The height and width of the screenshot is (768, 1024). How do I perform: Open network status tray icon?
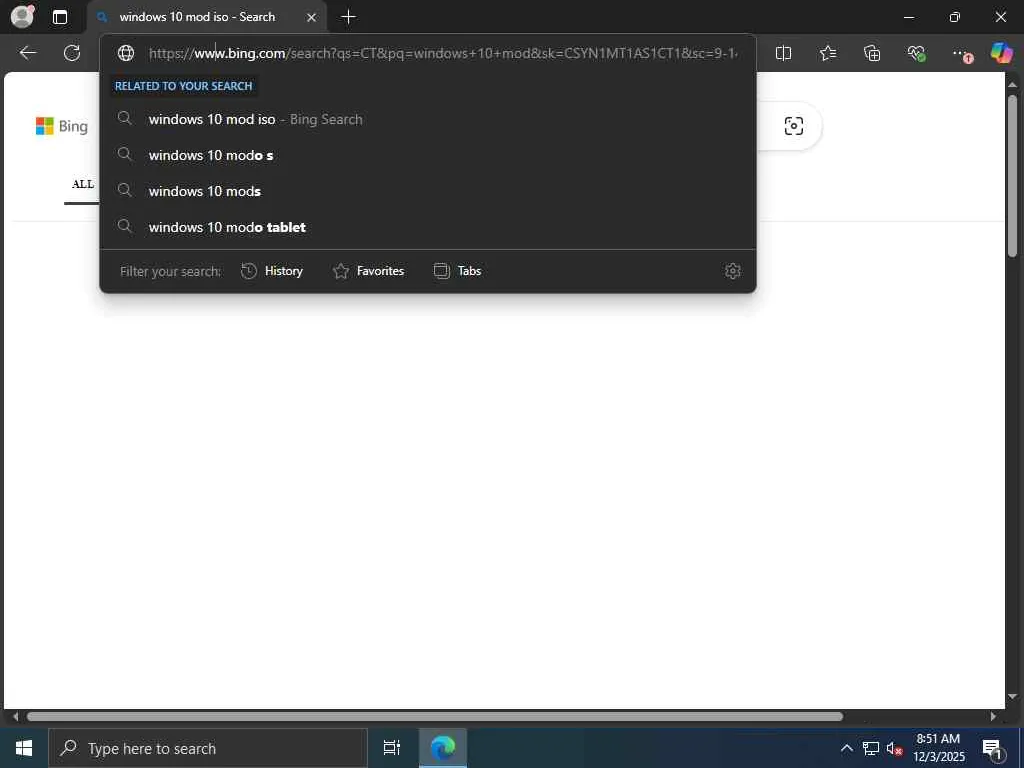click(871, 748)
